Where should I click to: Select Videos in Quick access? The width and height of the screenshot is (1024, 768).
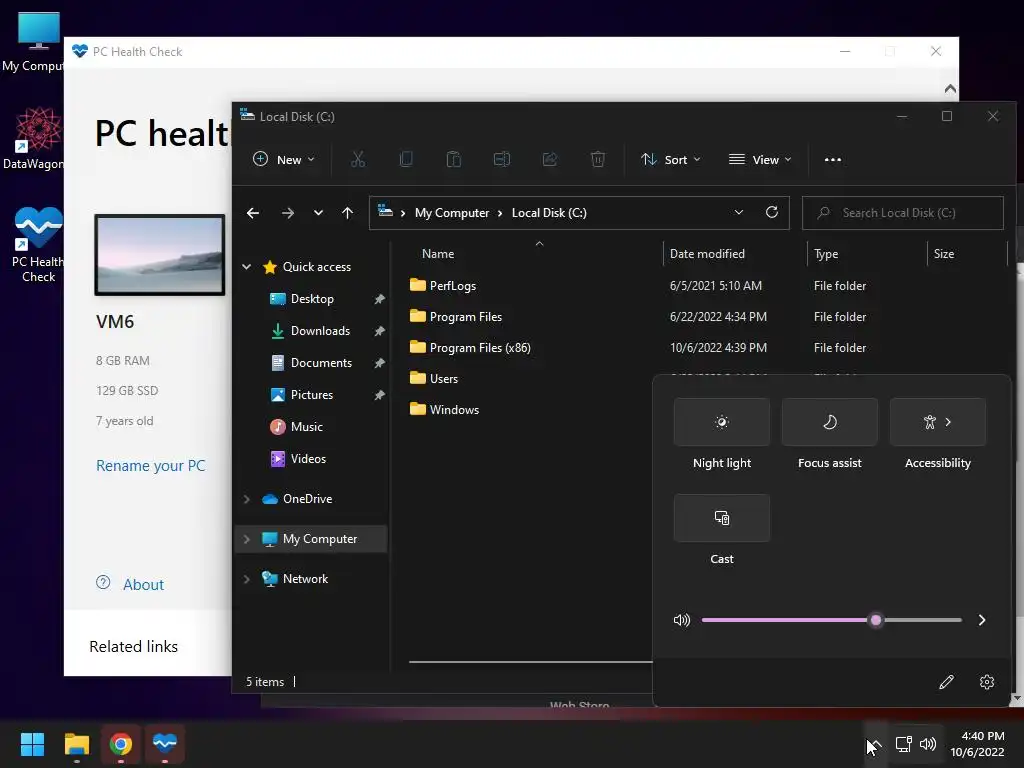click(x=308, y=458)
